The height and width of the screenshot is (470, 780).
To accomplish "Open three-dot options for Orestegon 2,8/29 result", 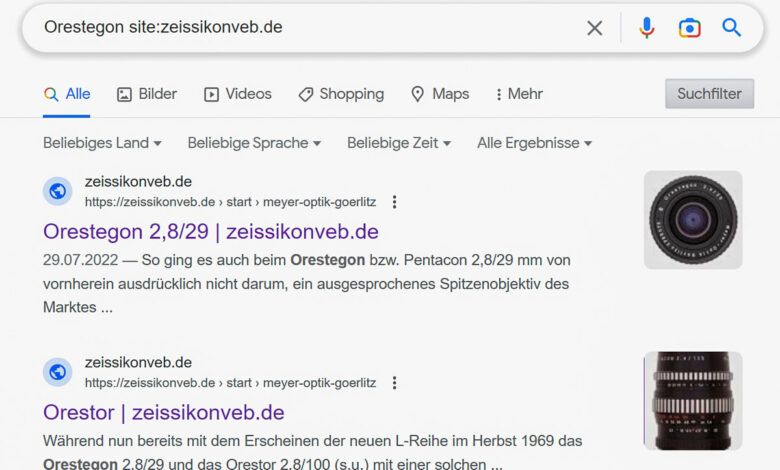I will (394, 202).
